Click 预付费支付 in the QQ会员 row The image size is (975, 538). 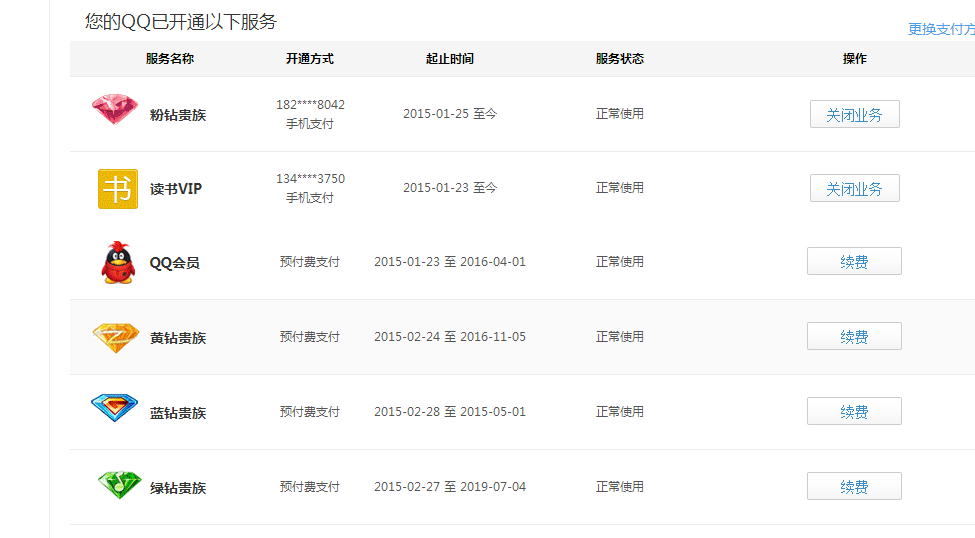tap(310, 262)
